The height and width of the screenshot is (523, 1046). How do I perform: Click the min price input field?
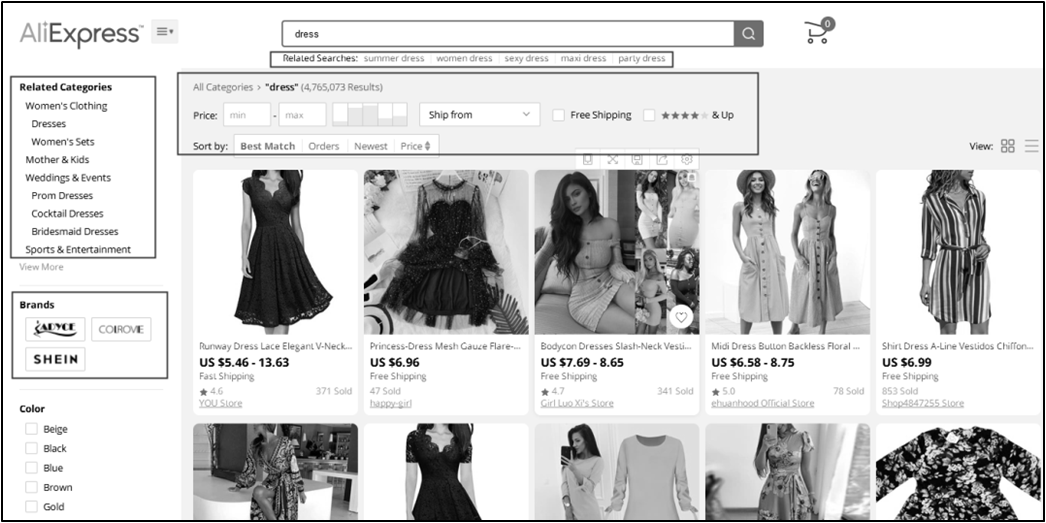(x=246, y=115)
